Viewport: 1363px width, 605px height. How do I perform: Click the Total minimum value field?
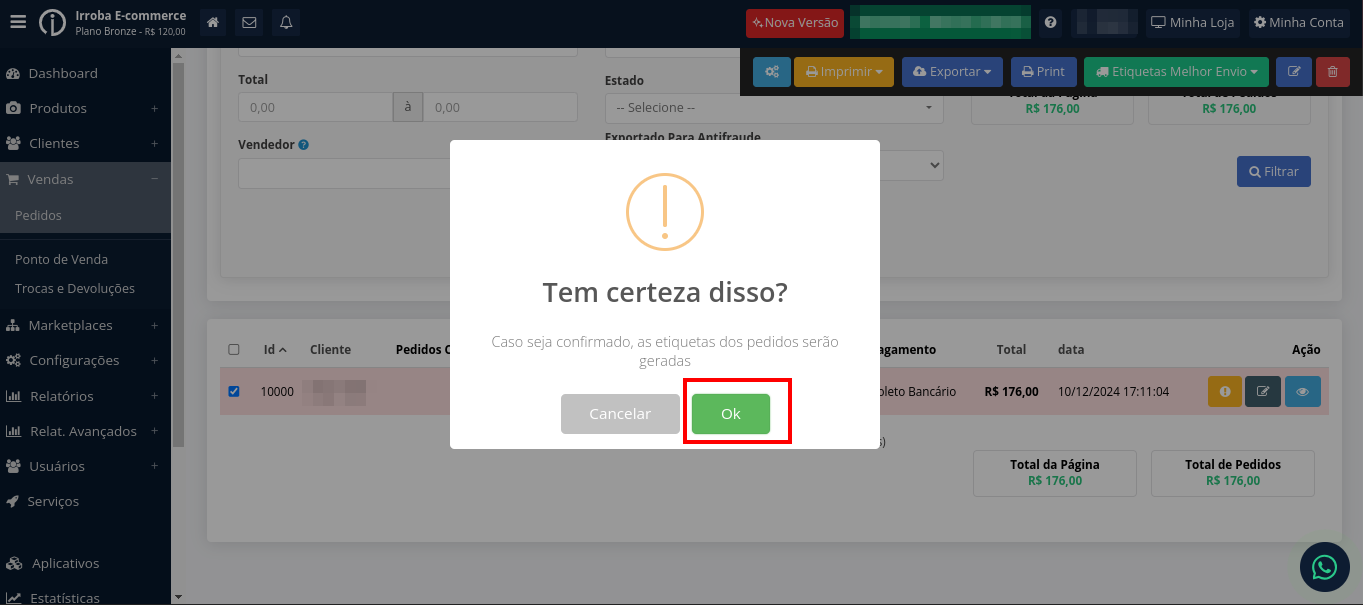pos(315,107)
